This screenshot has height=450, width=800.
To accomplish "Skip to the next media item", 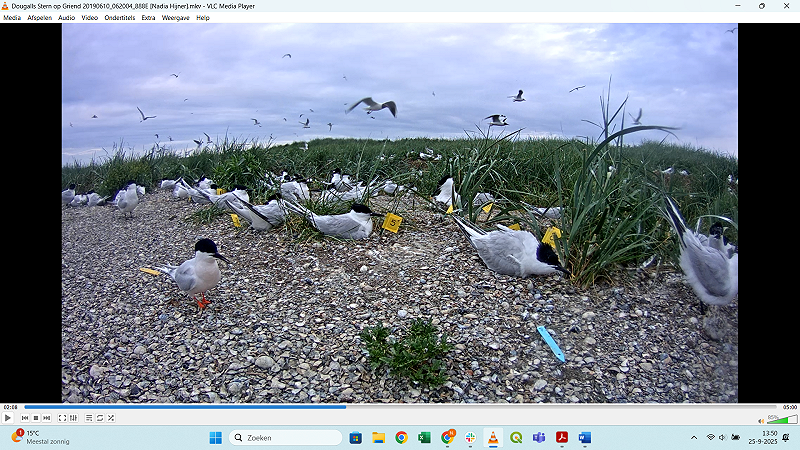I will click(x=46, y=418).
